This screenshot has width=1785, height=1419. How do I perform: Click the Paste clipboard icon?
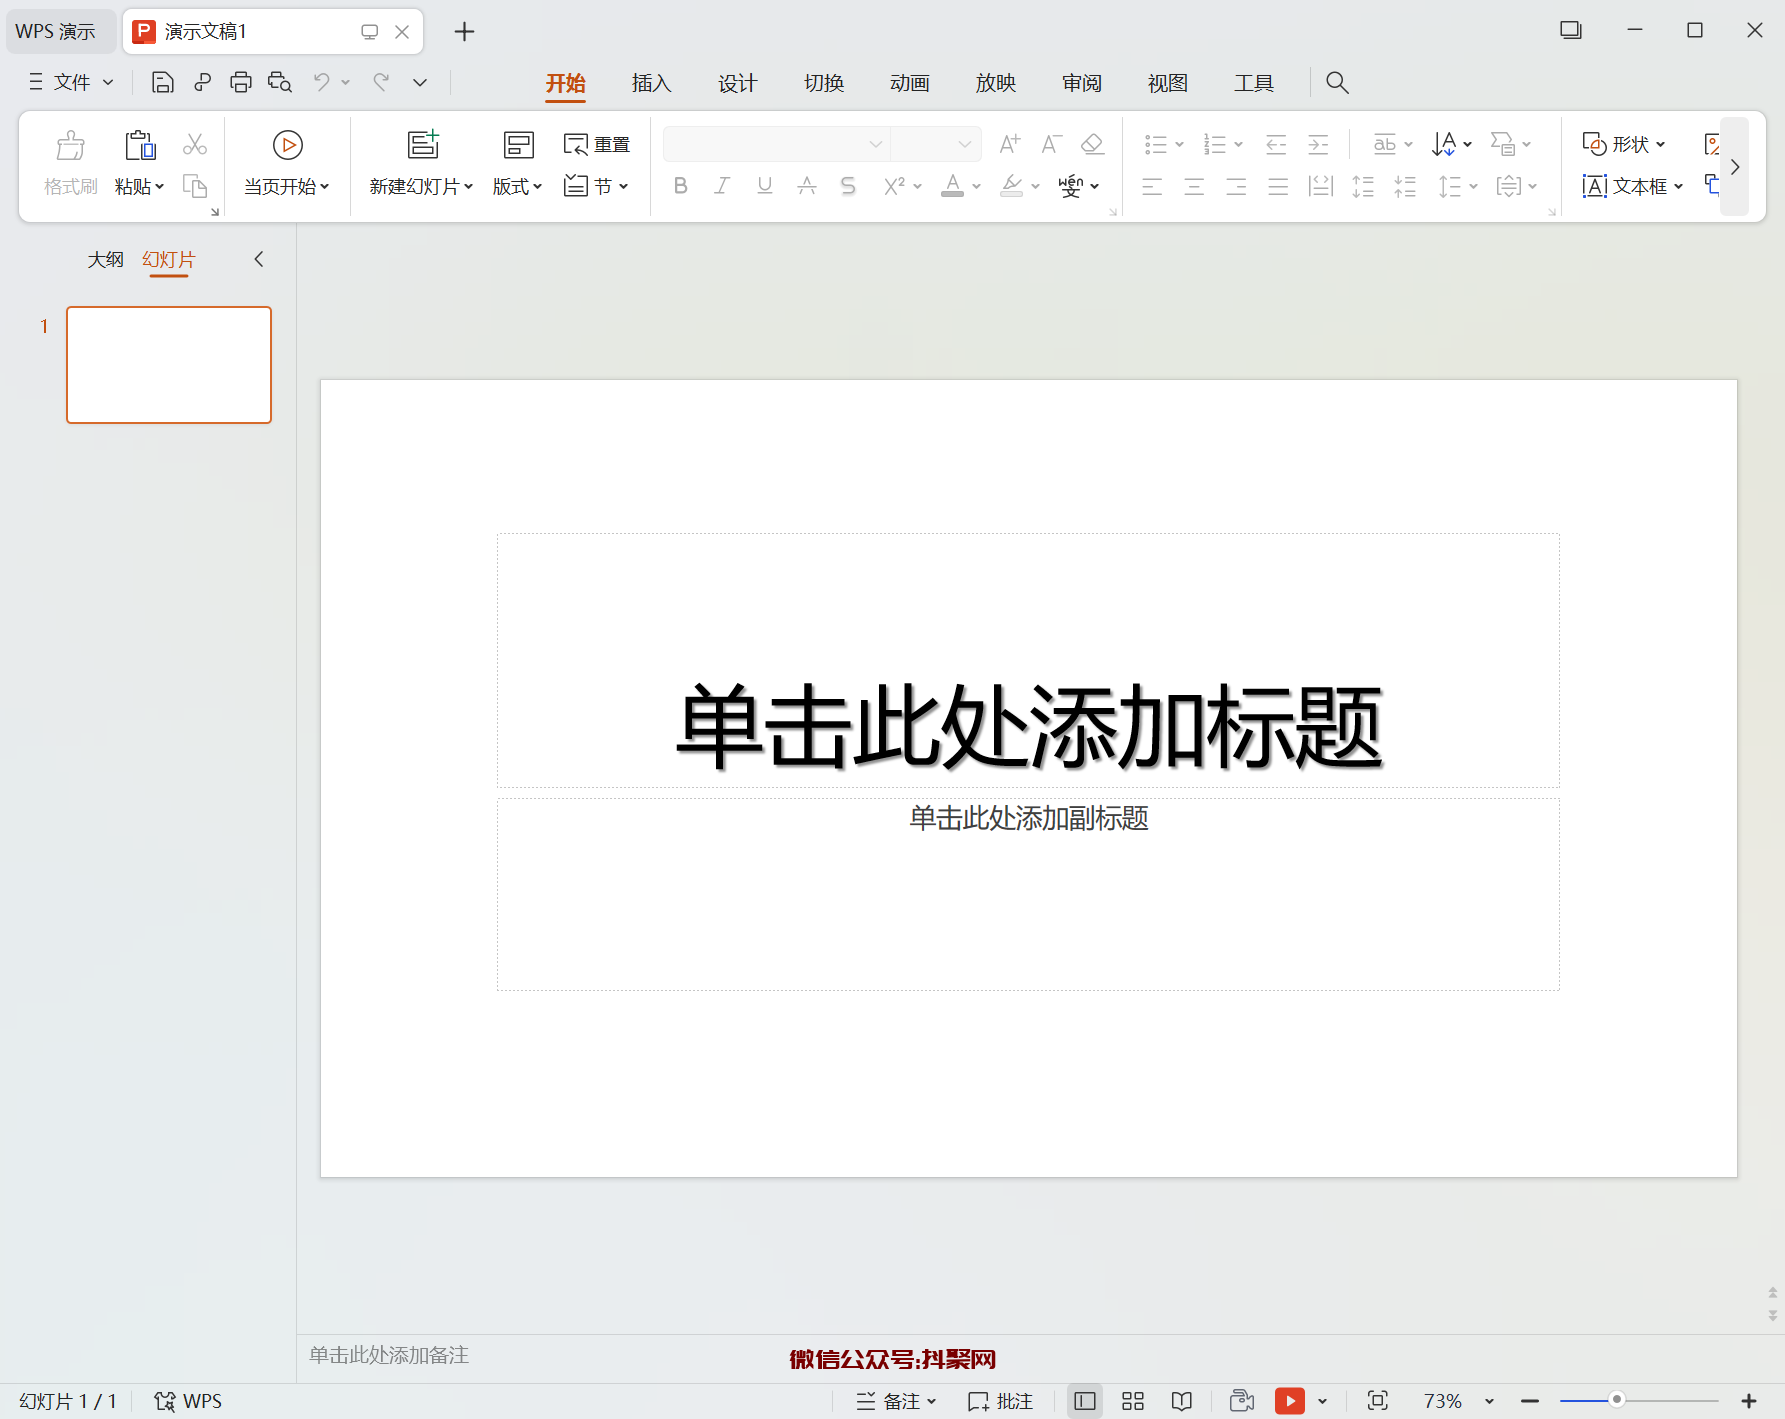click(140, 146)
